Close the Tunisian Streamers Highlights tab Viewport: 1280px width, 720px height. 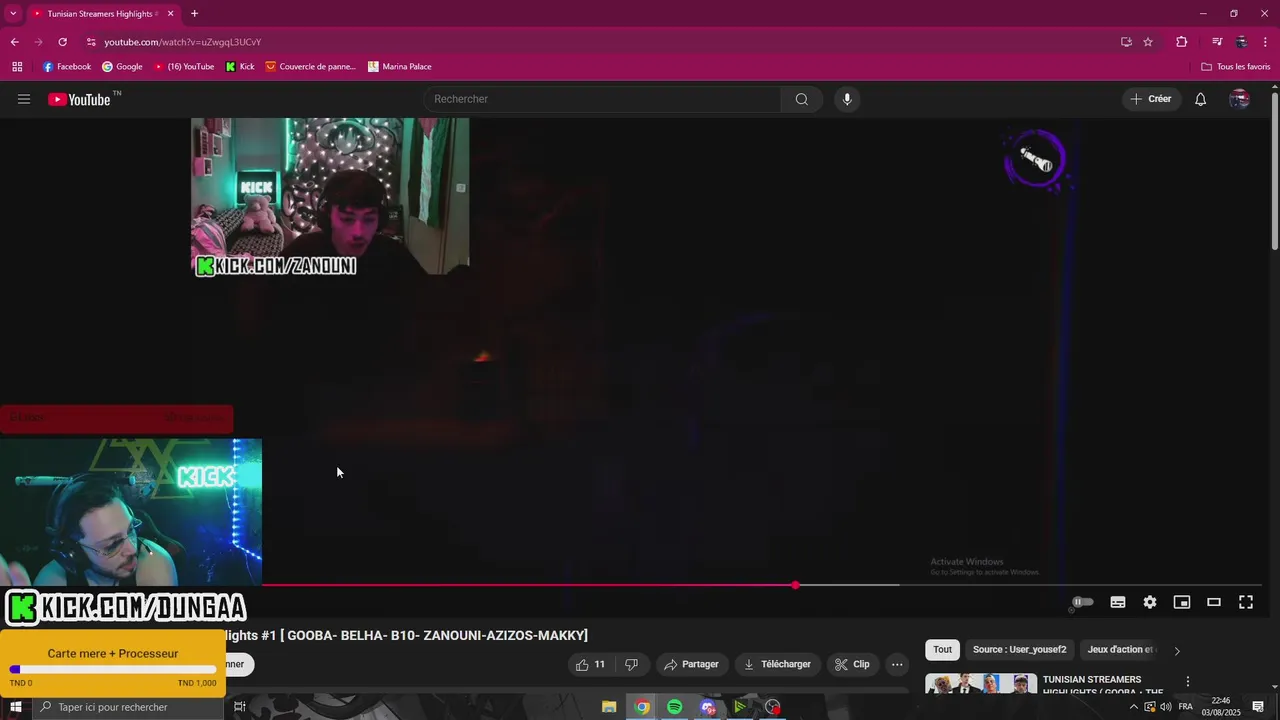[171, 14]
